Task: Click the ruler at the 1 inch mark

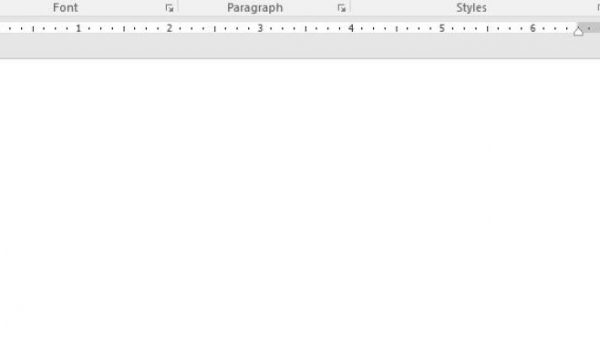Action: pos(78,28)
